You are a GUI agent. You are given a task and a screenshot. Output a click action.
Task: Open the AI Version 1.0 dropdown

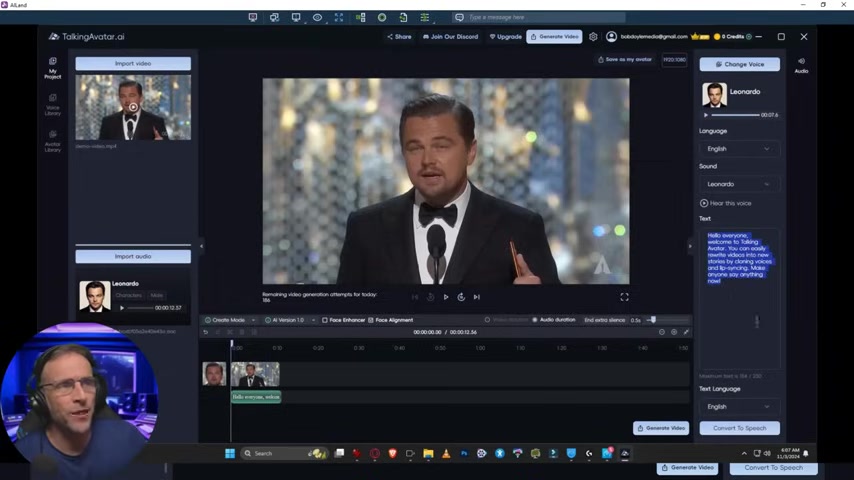coord(290,320)
